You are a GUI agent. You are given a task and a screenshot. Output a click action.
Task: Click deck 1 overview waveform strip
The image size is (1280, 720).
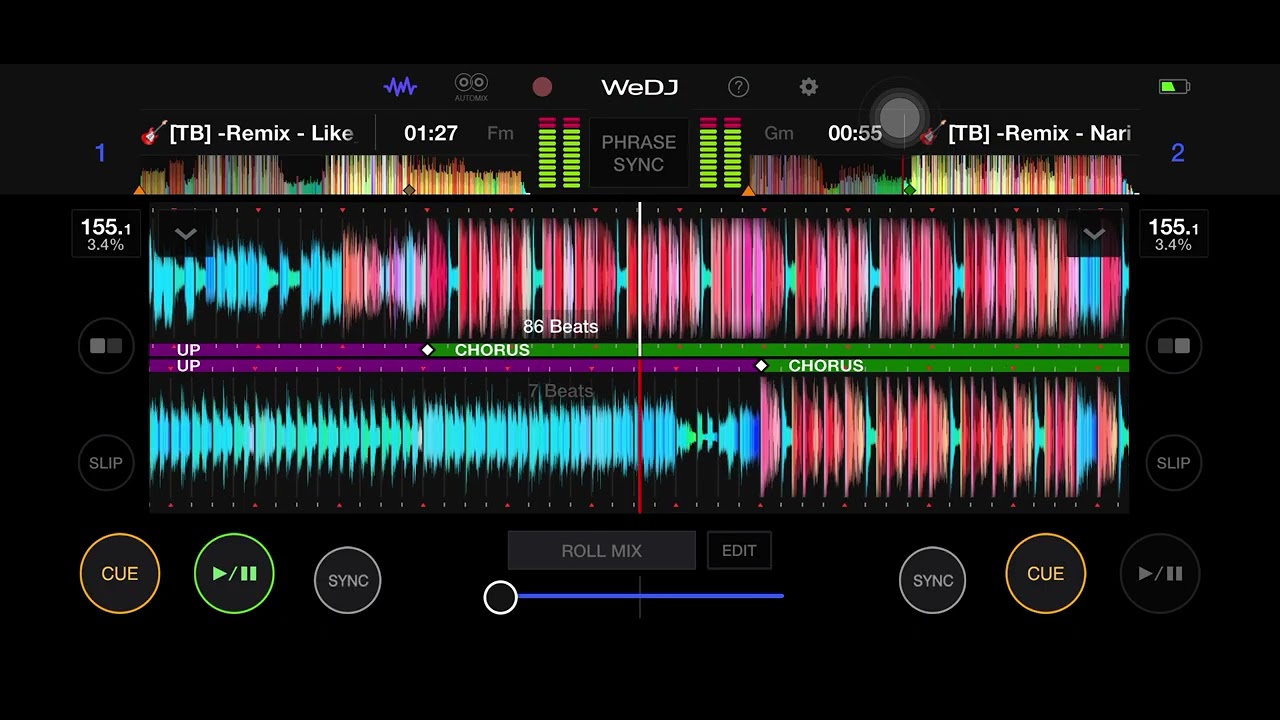click(x=333, y=175)
